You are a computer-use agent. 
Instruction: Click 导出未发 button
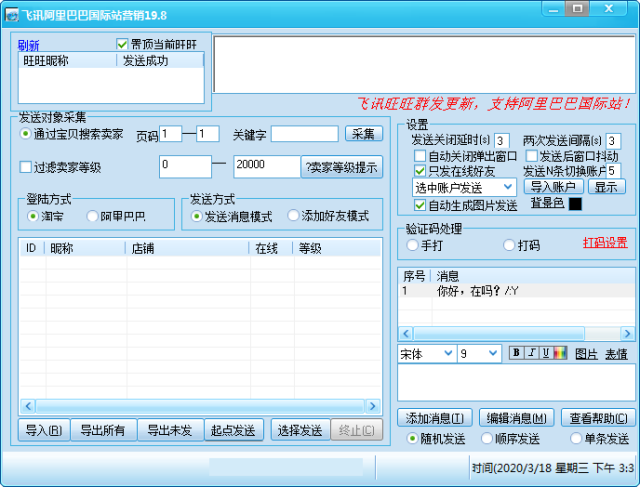[170, 430]
